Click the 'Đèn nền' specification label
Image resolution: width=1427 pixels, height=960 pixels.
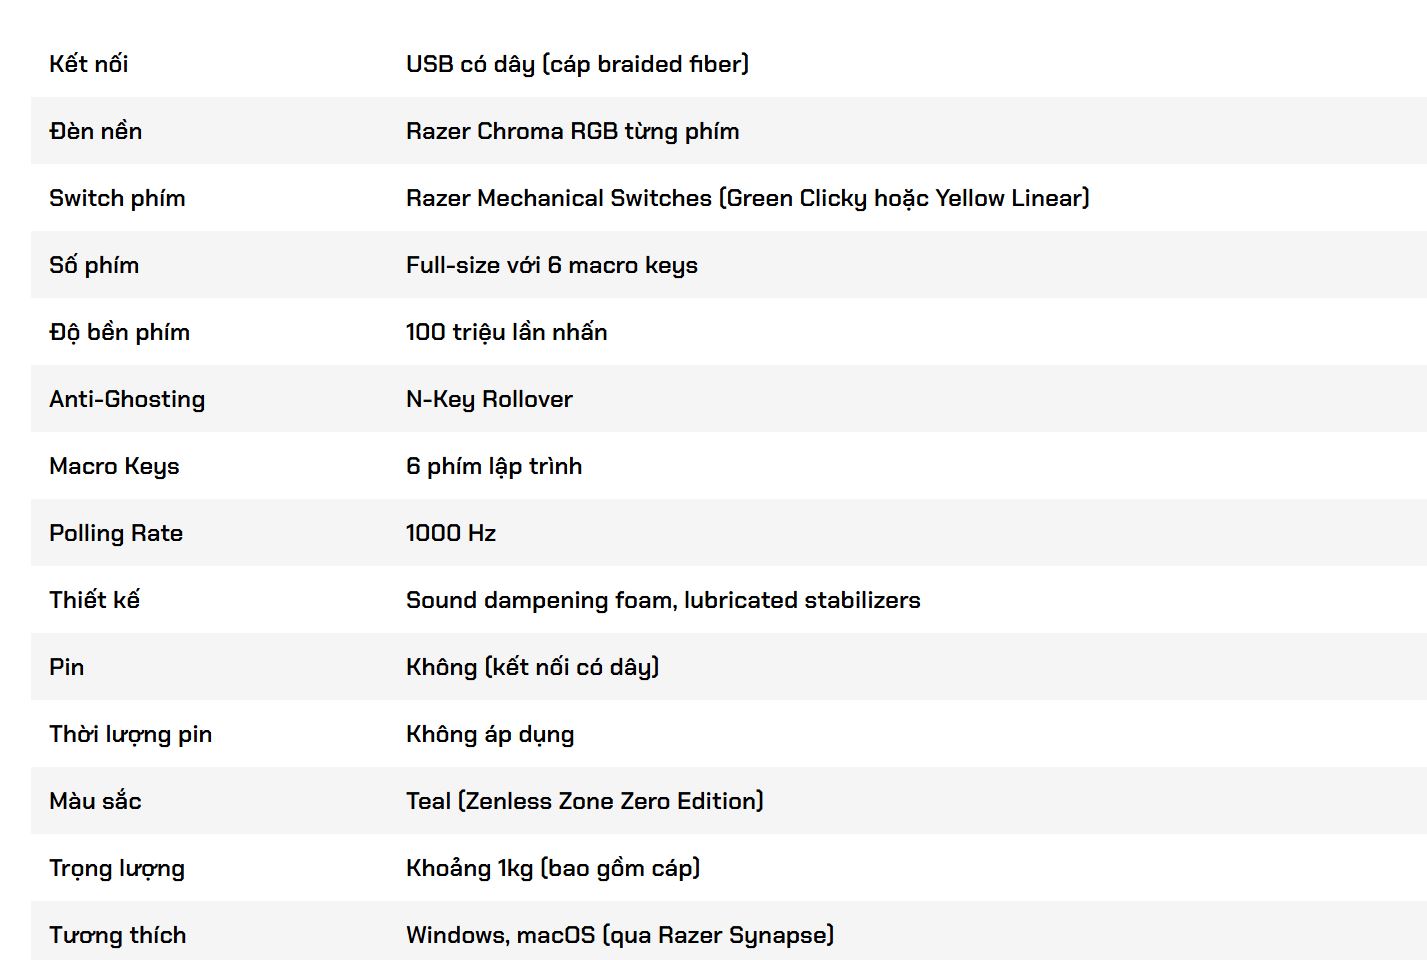pyautogui.click(x=96, y=131)
